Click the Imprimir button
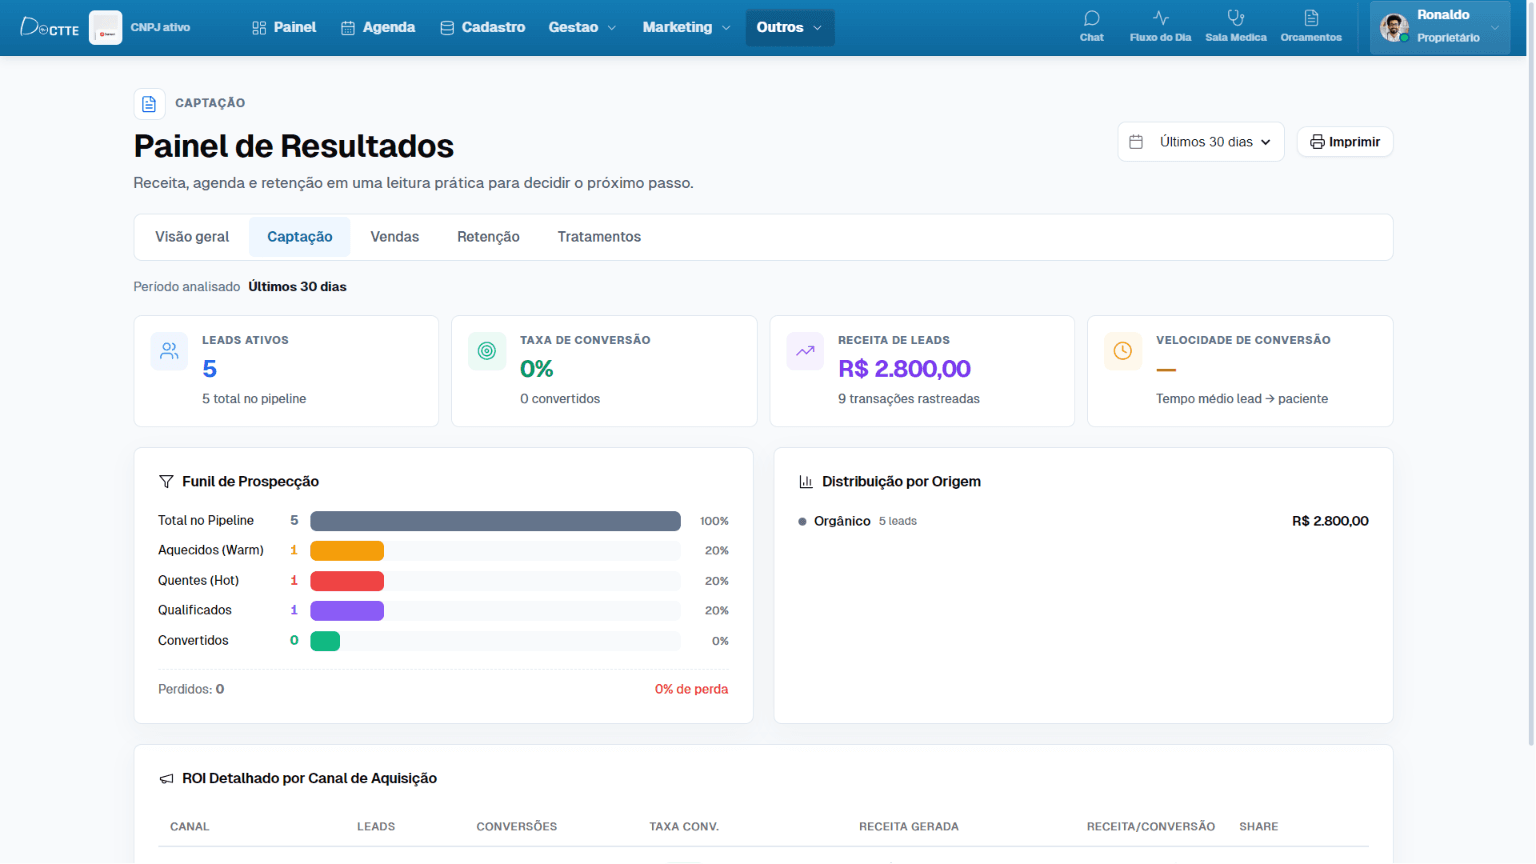 point(1345,142)
